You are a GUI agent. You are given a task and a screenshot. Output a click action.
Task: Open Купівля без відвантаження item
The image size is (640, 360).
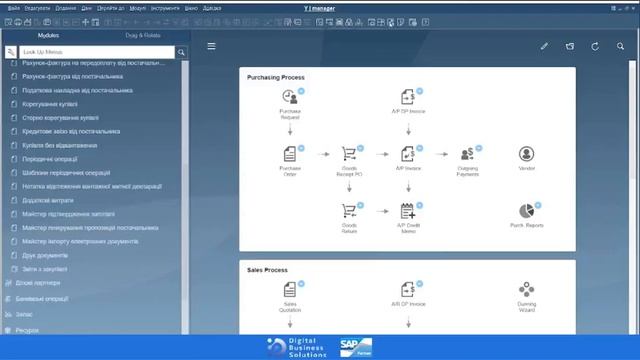[x=60, y=145]
